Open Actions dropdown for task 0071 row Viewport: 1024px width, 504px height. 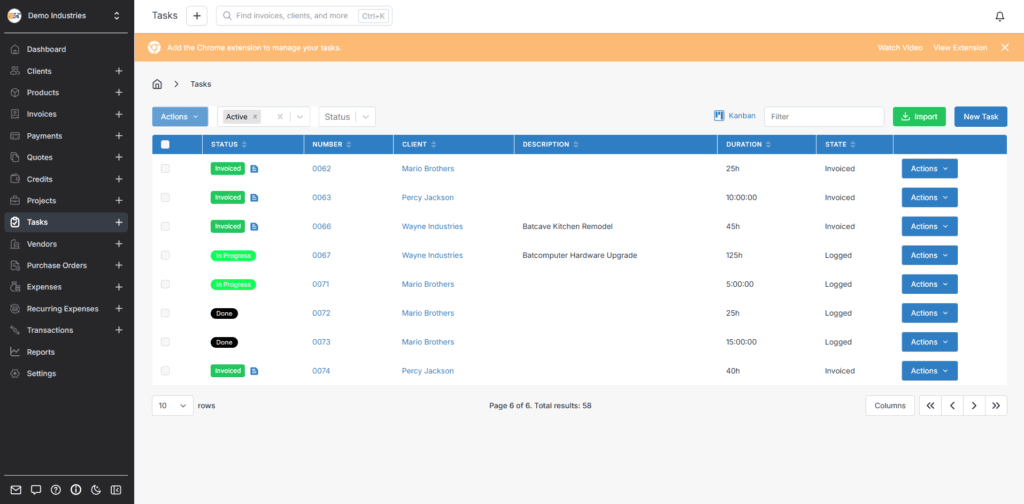coord(929,284)
